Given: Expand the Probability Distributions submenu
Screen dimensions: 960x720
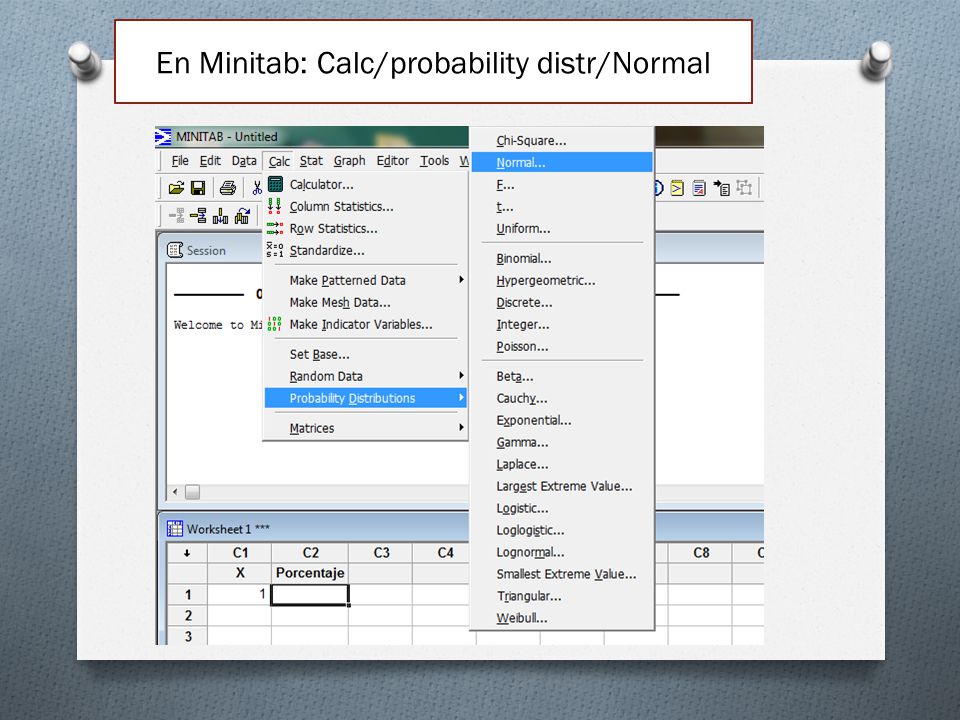Looking at the screenshot, I should tap(366, 399).
